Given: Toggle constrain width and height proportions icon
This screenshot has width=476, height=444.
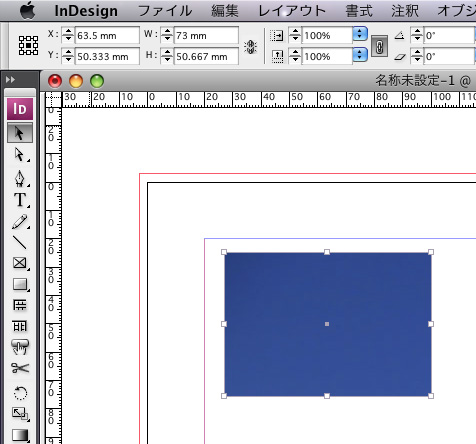Looking at the screenshot, I should 250,47.
